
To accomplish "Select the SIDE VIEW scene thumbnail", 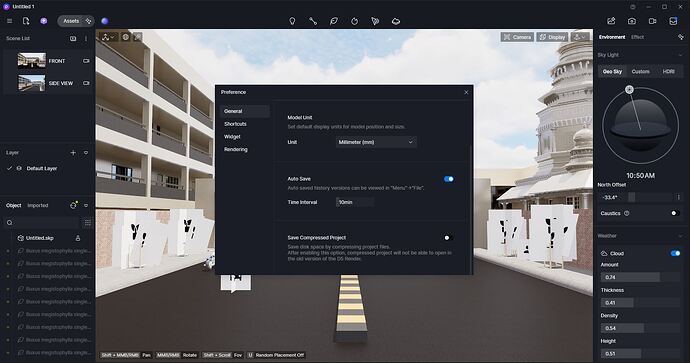I will coord(32,83).
